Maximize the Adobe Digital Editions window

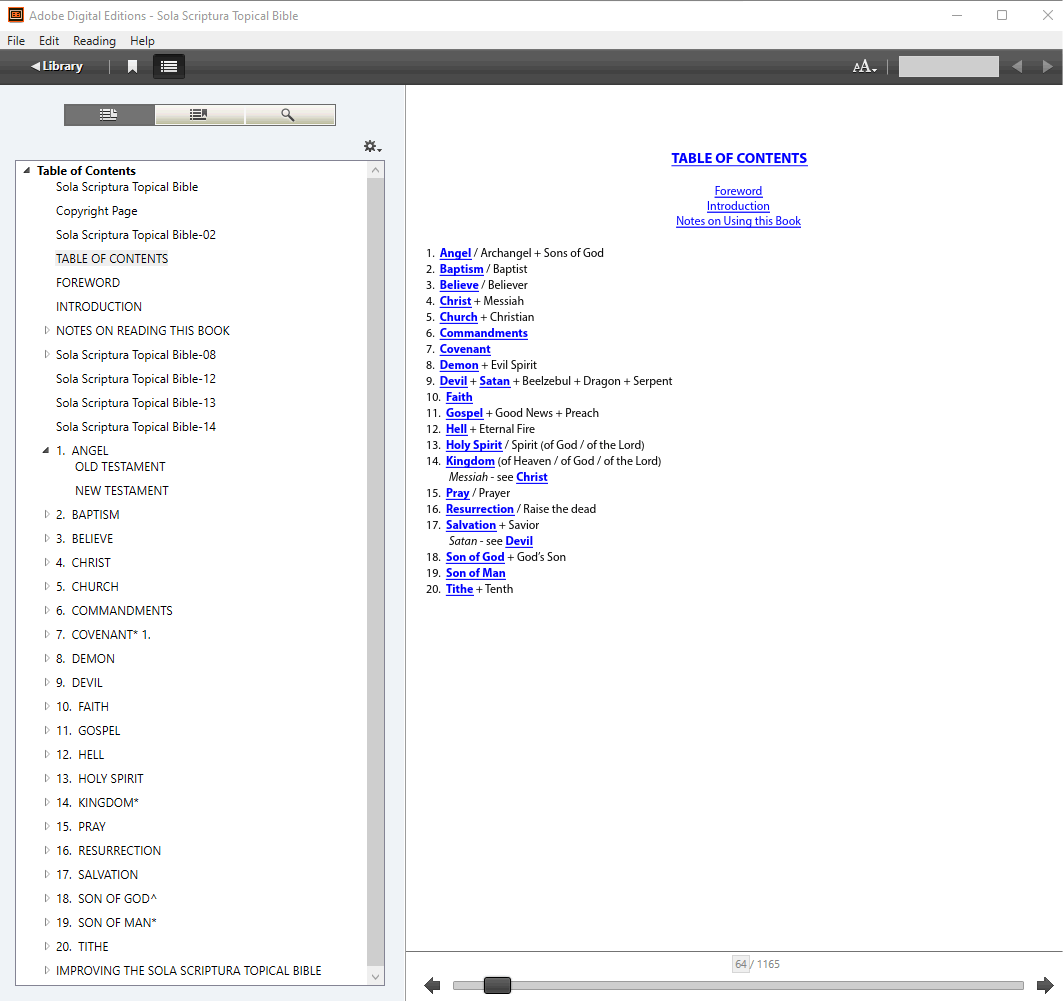click(1002, 15)
